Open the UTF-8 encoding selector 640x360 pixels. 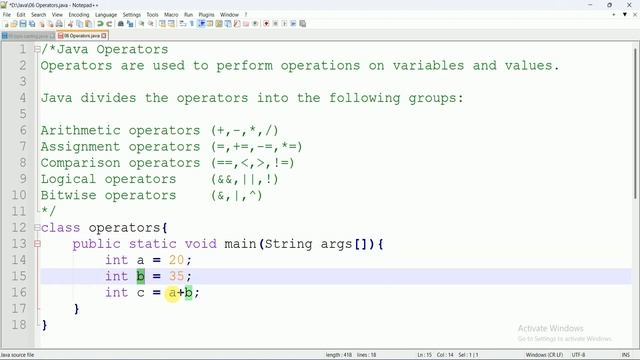pyautogui.click(x=578, y=355)
